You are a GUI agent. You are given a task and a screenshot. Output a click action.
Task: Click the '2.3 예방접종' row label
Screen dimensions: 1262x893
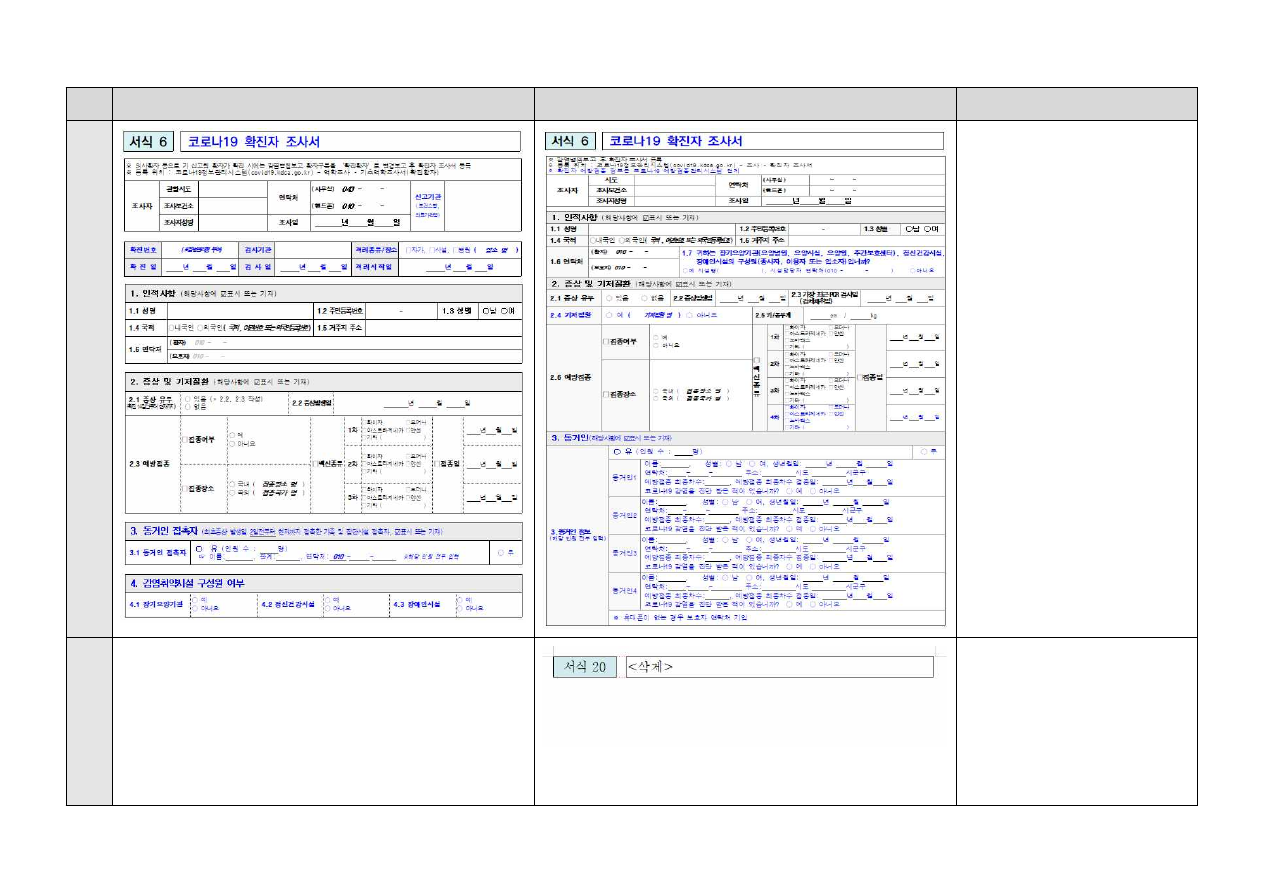coord(150,464)
